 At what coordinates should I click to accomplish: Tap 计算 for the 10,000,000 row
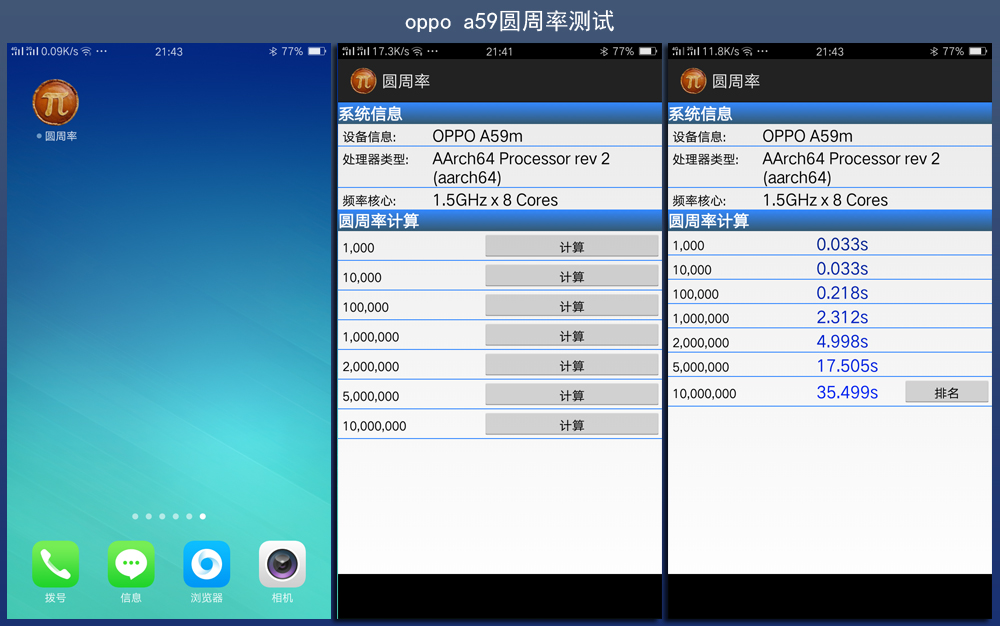[x=572, y=424]
